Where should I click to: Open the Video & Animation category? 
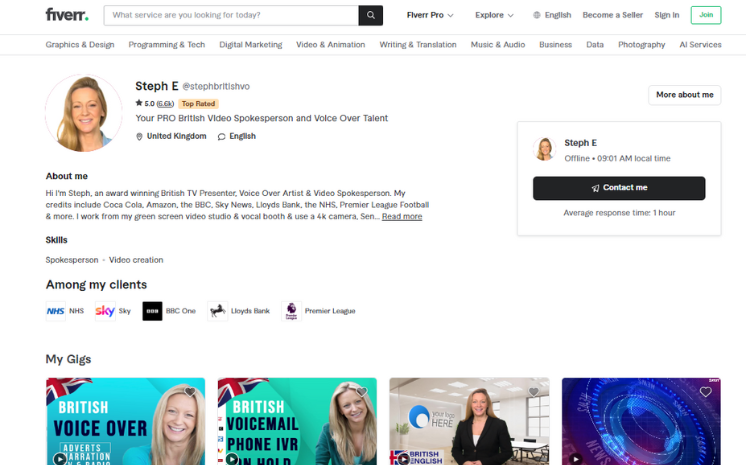(331, 45)
